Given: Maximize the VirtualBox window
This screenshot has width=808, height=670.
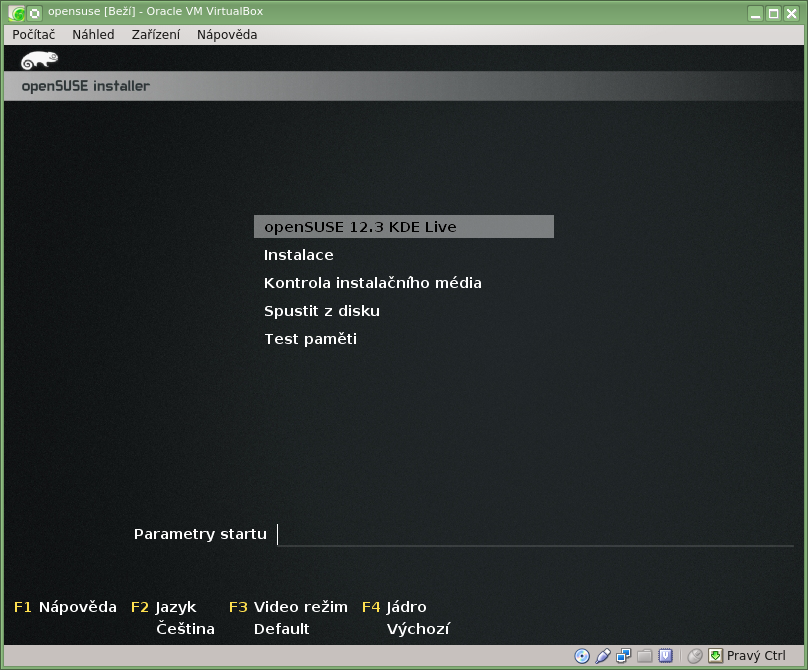Looking at the screenshot, I should pos(773,13).
